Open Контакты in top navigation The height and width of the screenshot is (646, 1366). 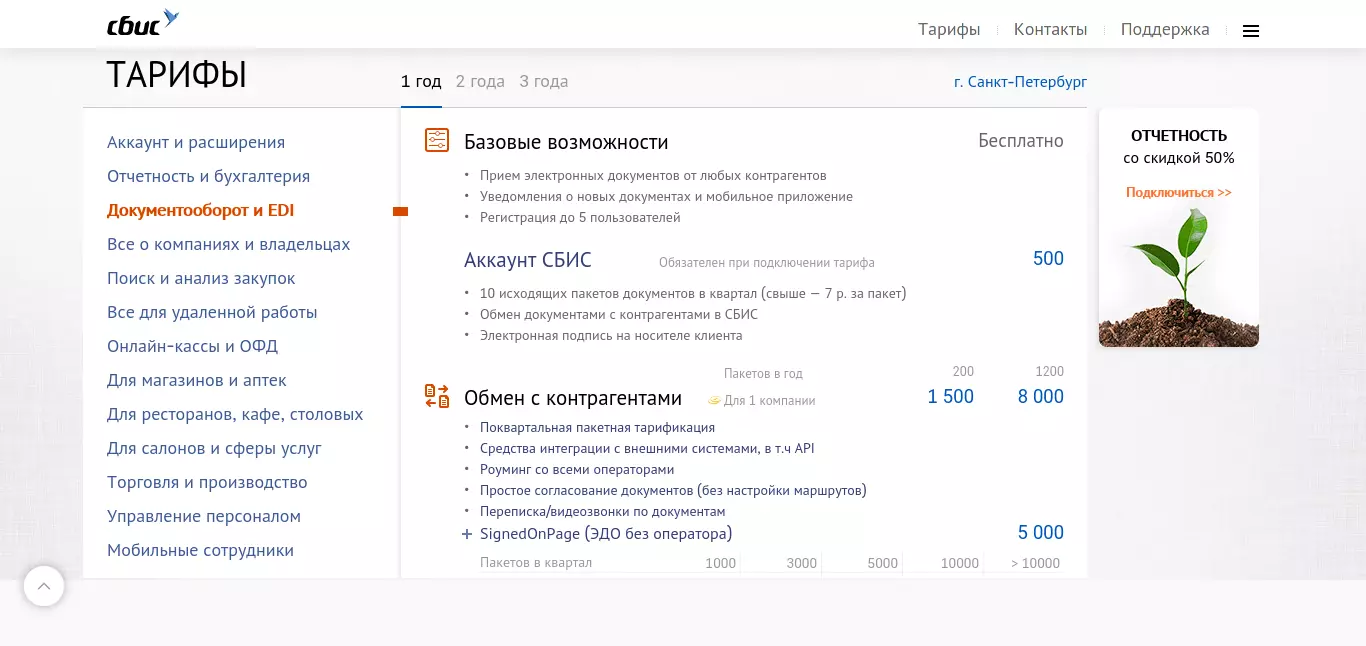point(1050,29)
